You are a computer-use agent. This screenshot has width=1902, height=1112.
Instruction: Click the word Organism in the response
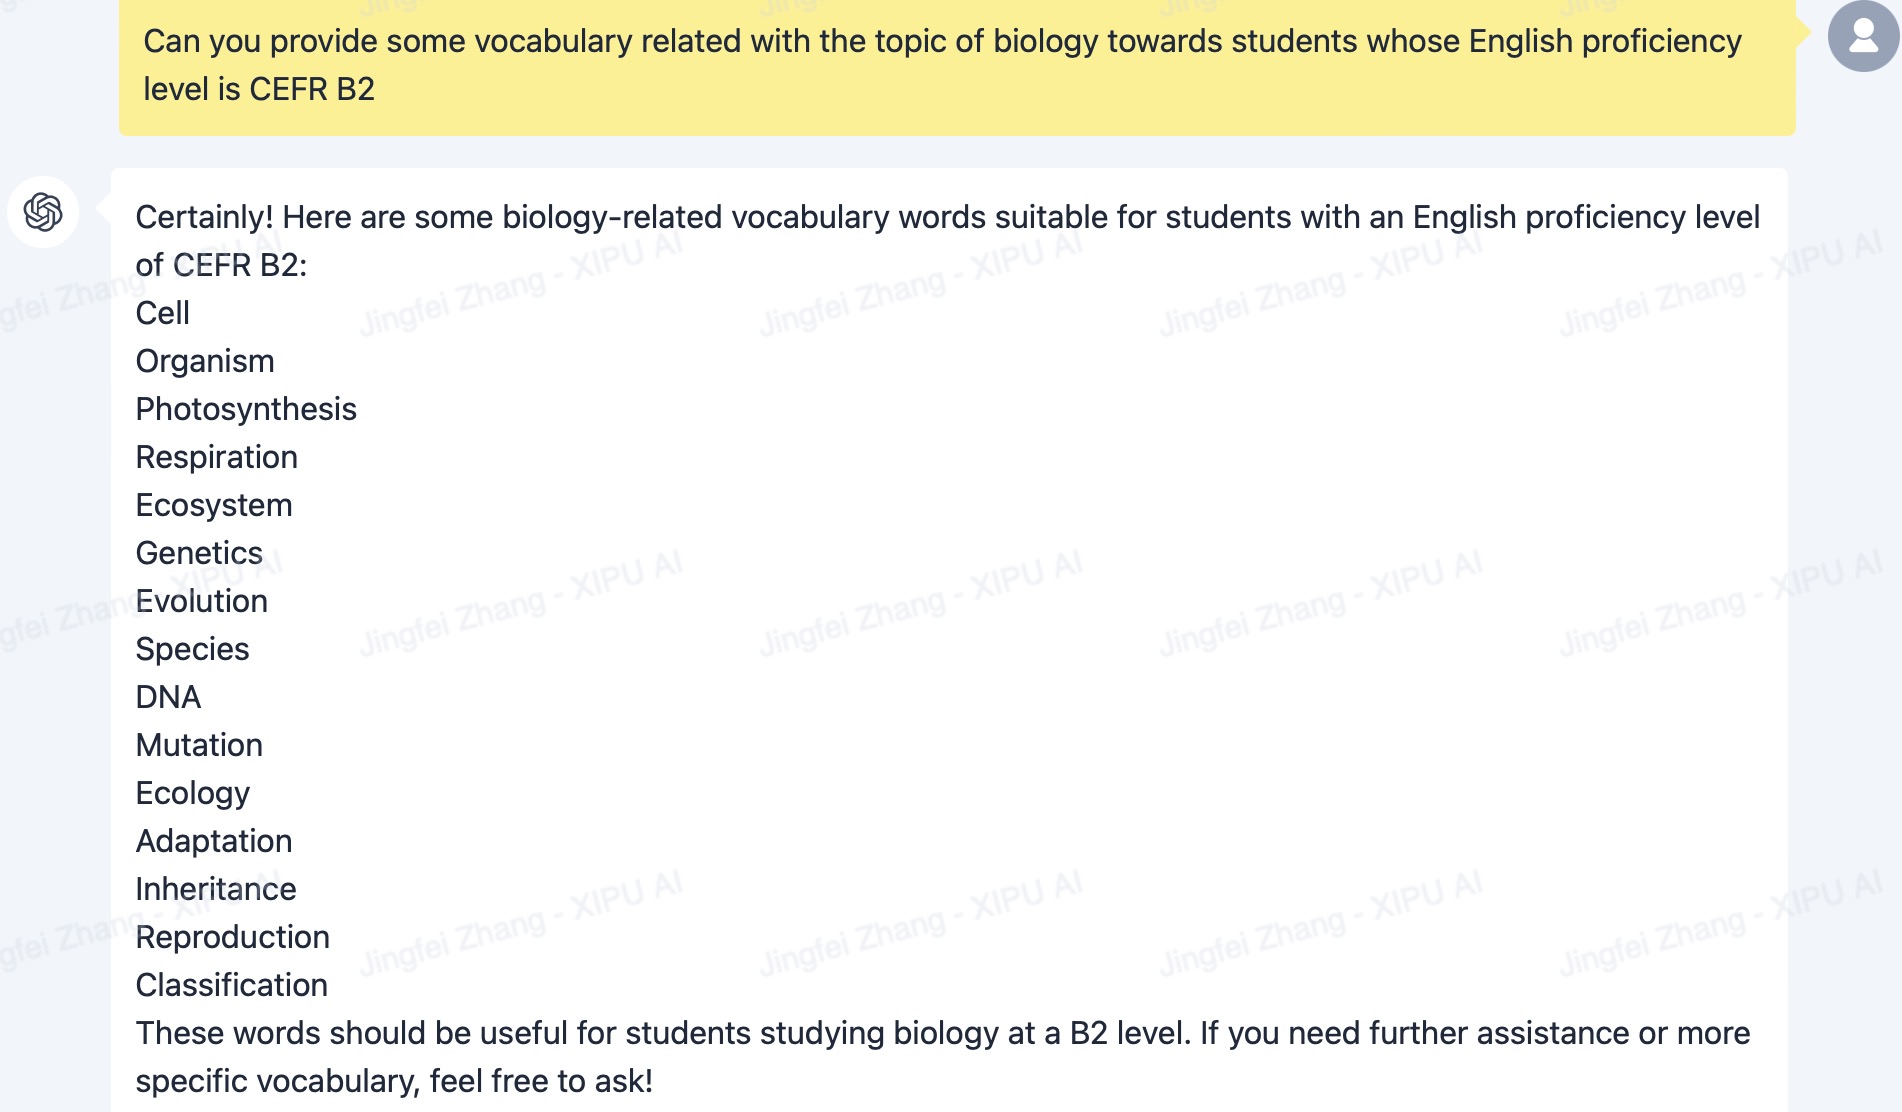click(205, 361)
